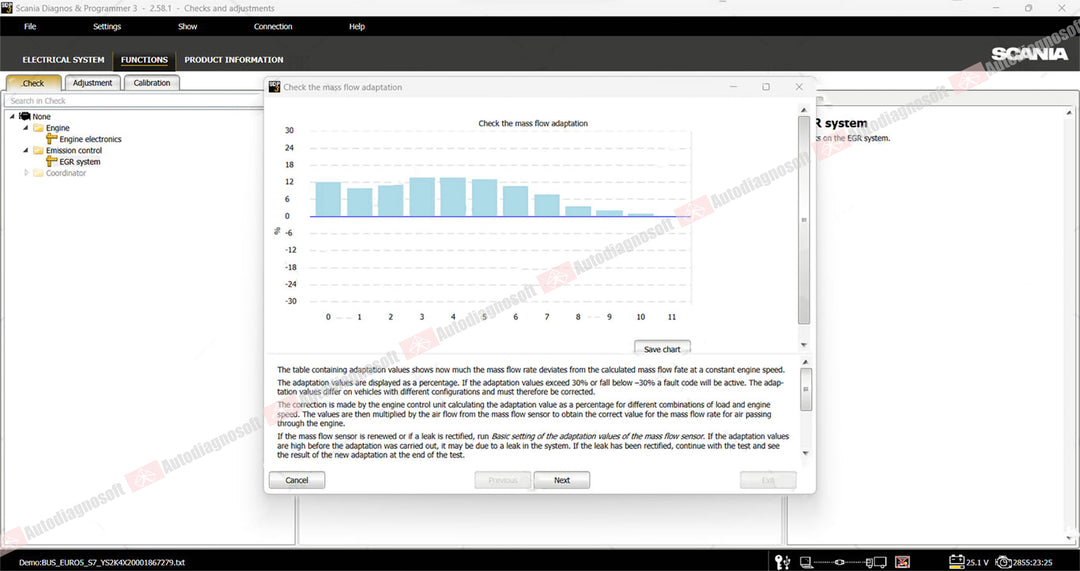This screenshot has height=571, width=1080.
Task: Click the description scrollbar up arrow
Action: coord(806,362)
